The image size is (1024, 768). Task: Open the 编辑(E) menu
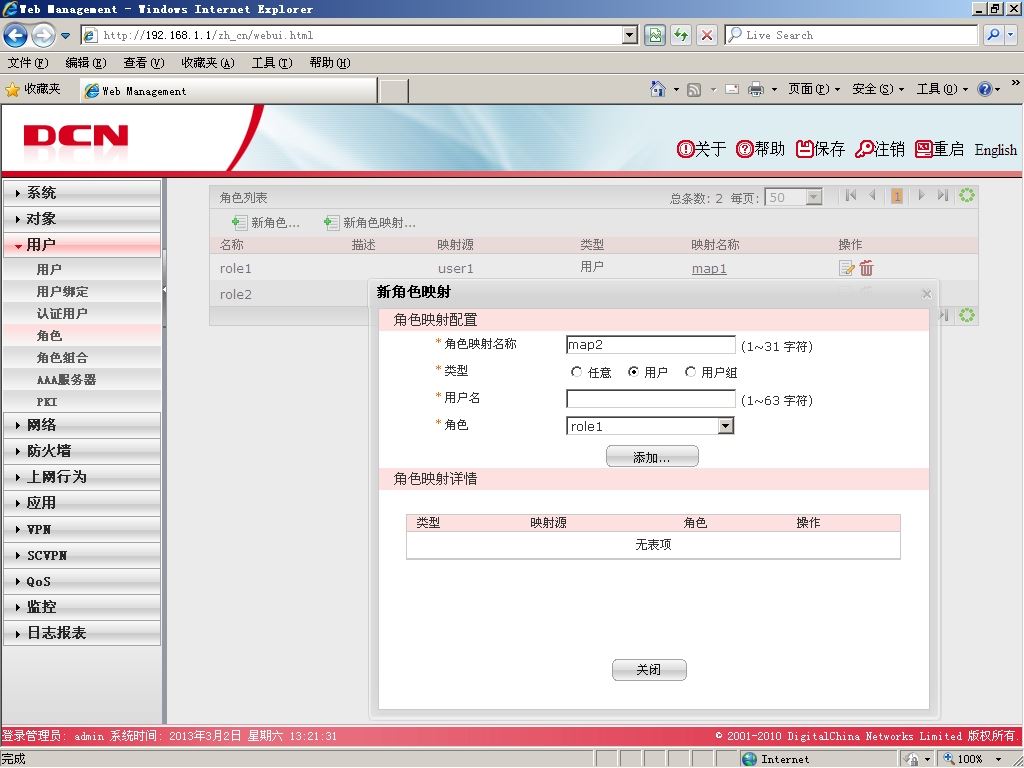(x=86, y=63)
